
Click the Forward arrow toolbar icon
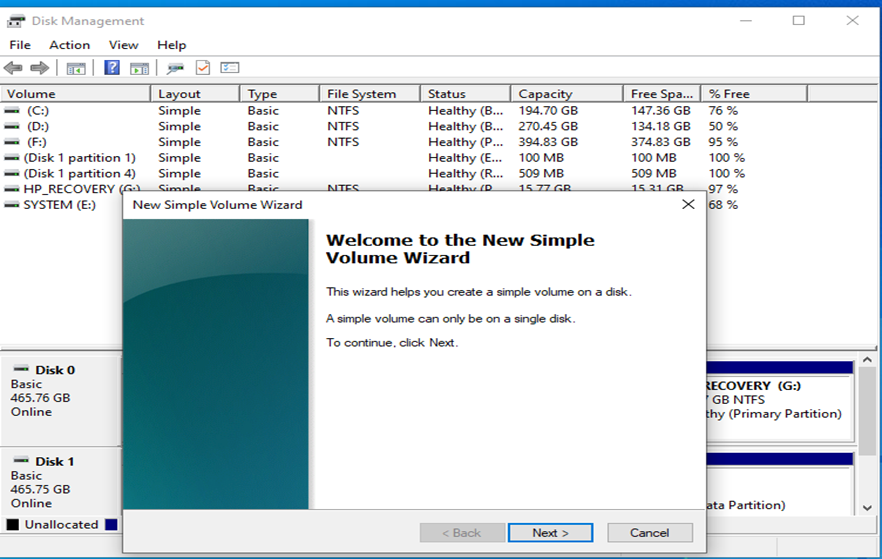pos(39,68)
